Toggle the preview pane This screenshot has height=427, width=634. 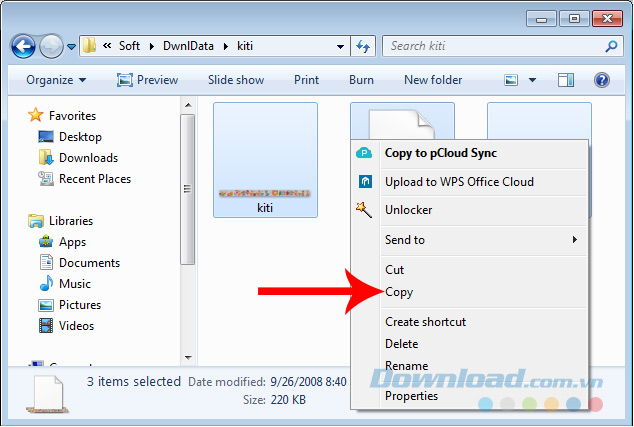566,80
